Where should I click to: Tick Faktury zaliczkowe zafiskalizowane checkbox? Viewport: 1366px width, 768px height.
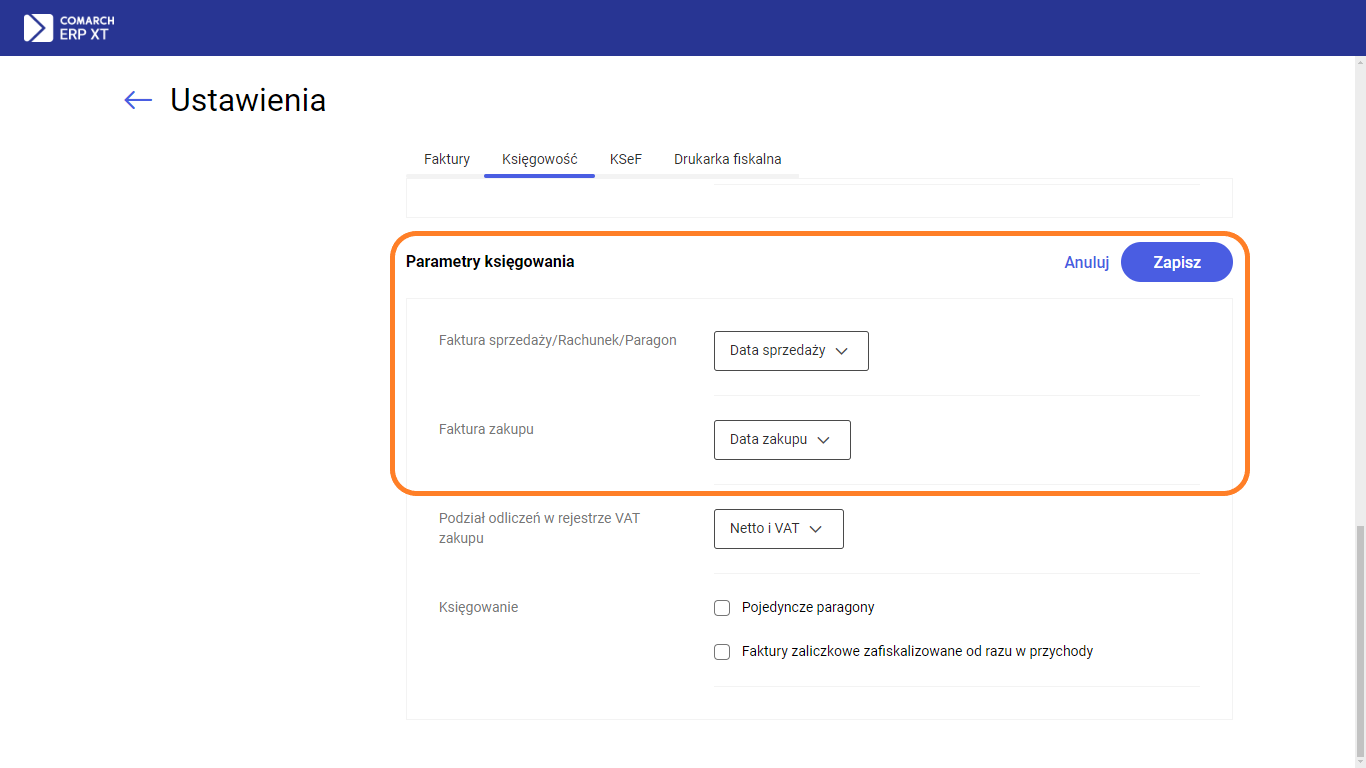pos(722,652)
